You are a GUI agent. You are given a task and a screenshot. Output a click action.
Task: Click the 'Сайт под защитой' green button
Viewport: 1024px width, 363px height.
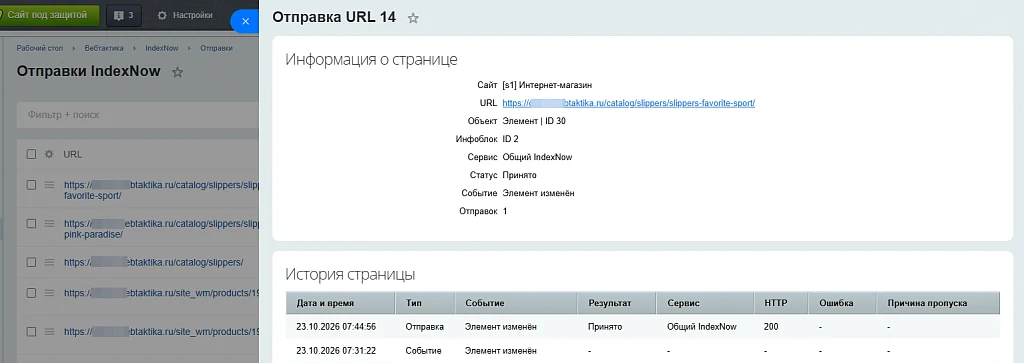click(48, 15)
